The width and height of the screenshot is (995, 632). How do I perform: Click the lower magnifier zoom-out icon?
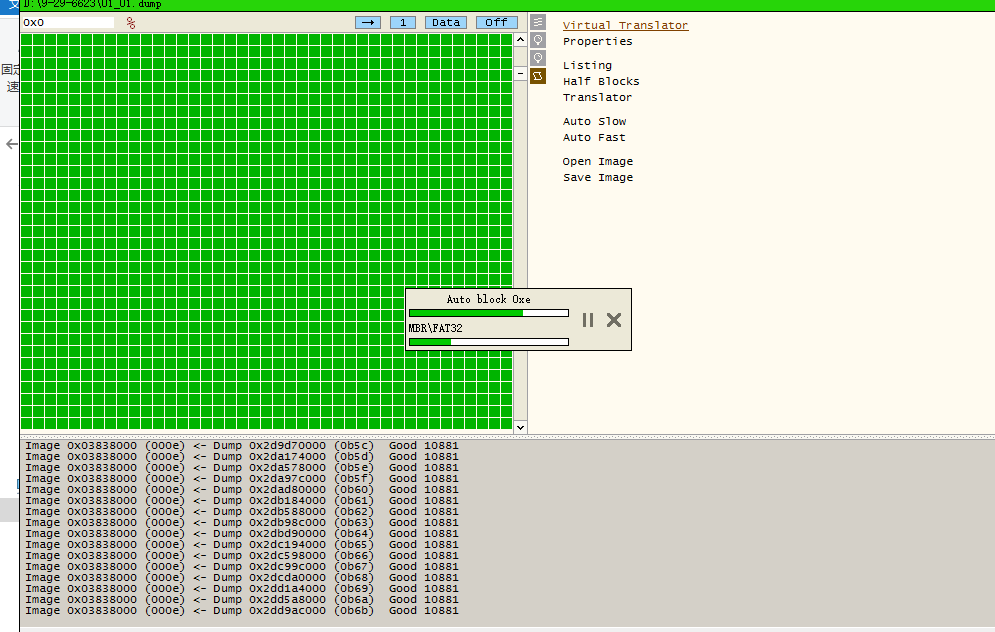(538, 58)
